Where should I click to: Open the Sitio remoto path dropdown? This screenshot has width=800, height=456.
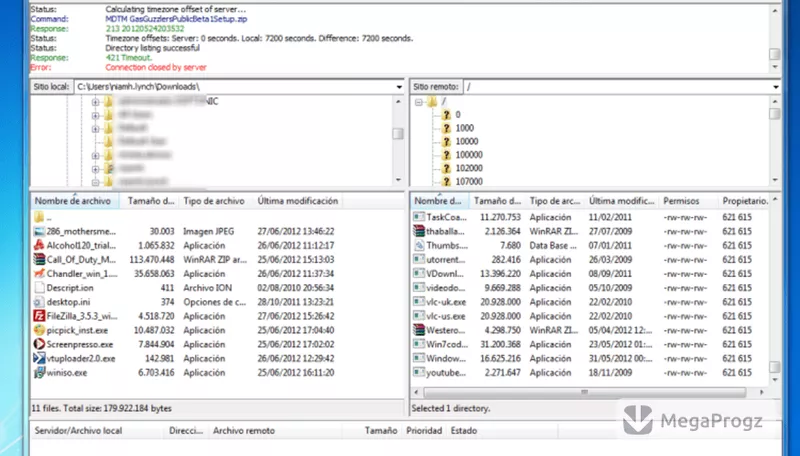[776, 87]
